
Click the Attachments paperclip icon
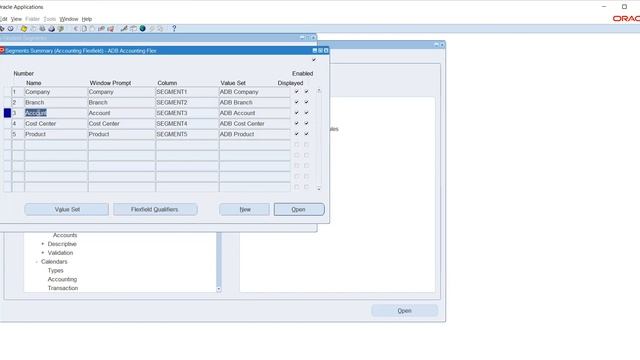pyautogui.click(x=152, y=29)
